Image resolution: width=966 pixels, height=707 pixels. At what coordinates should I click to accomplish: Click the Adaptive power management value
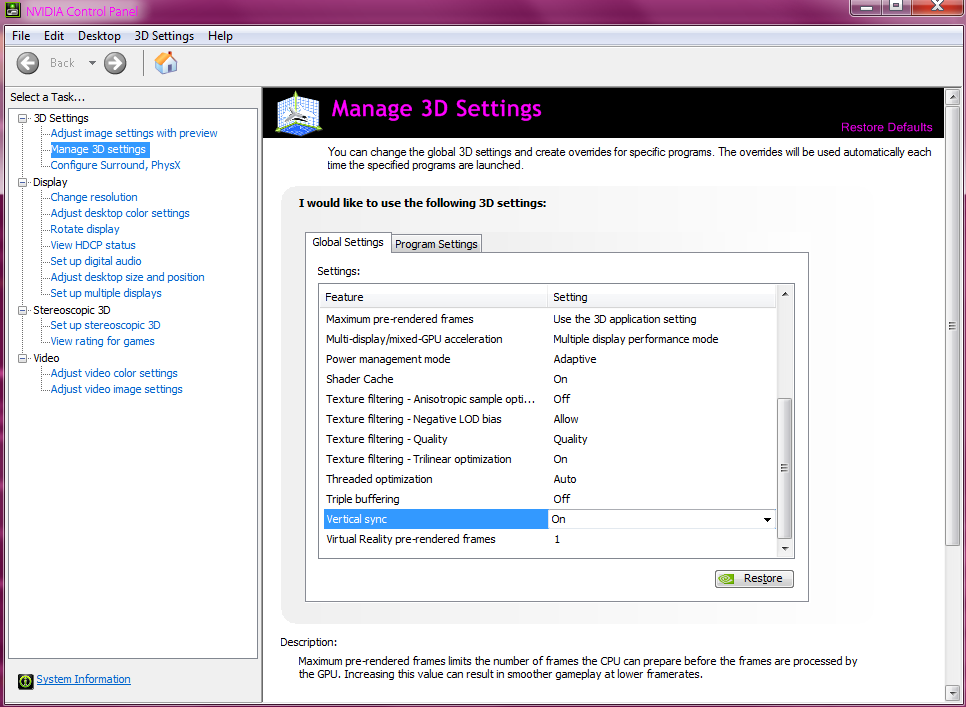tap(575, 359)
